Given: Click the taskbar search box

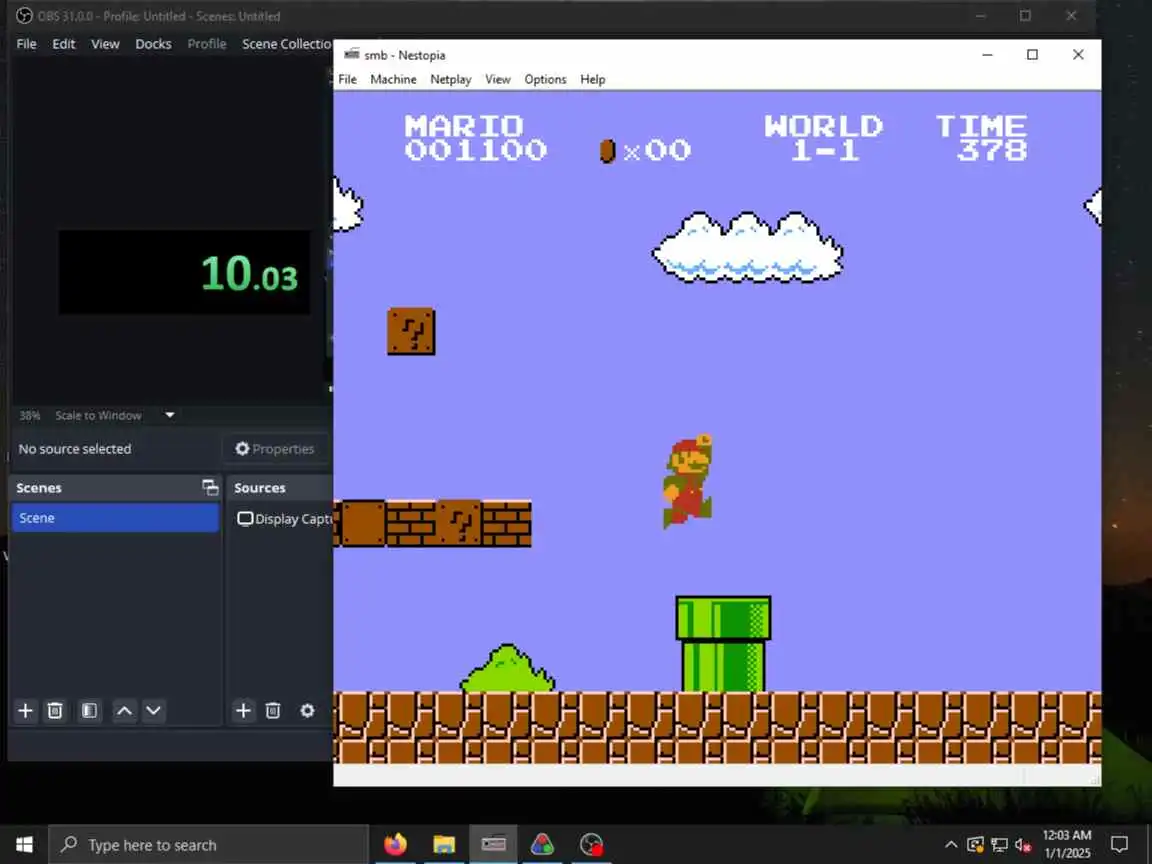Looking at the screenshot, I should (x=209, y=845).
